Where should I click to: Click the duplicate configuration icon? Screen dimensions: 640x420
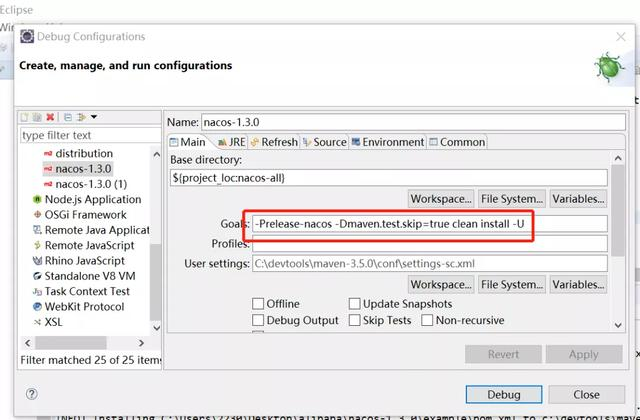(39, 117)
